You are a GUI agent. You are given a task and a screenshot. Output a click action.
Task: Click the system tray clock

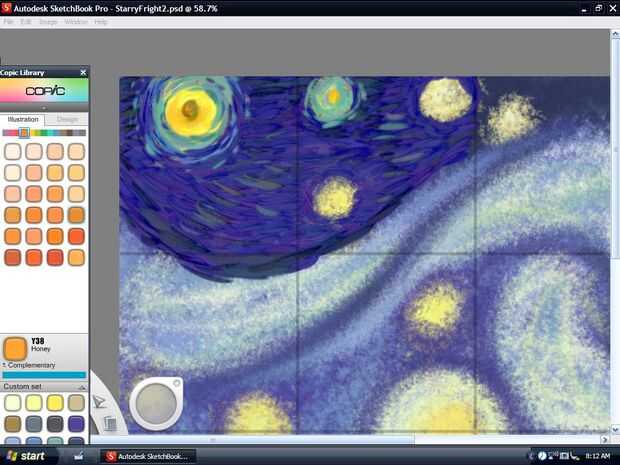pos(597,456)
